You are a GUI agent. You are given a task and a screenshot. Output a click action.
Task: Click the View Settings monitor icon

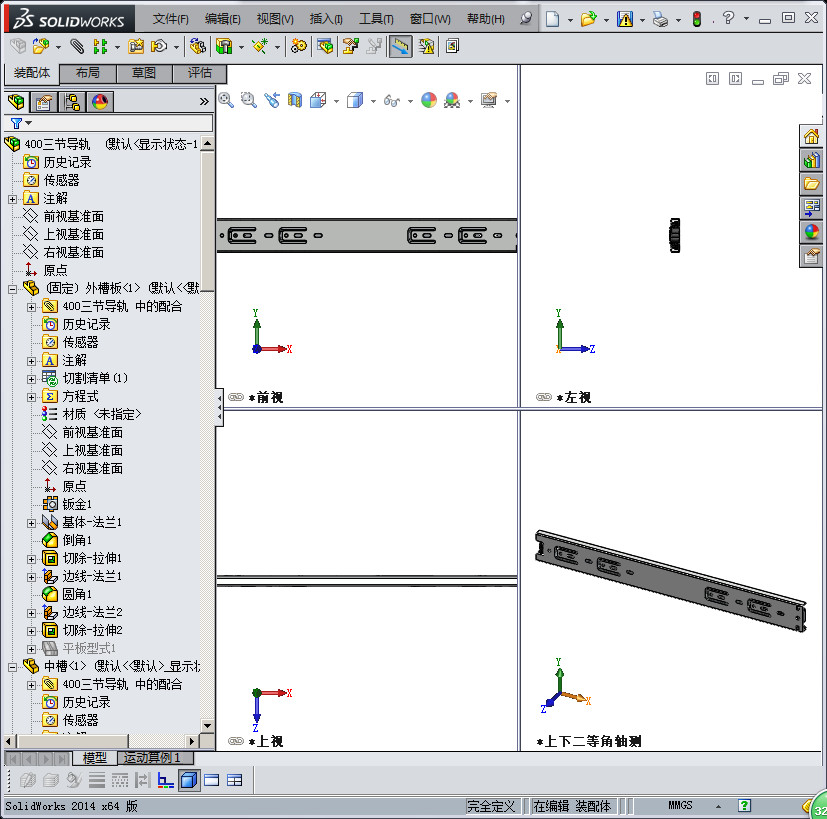(x=489, y=100)
